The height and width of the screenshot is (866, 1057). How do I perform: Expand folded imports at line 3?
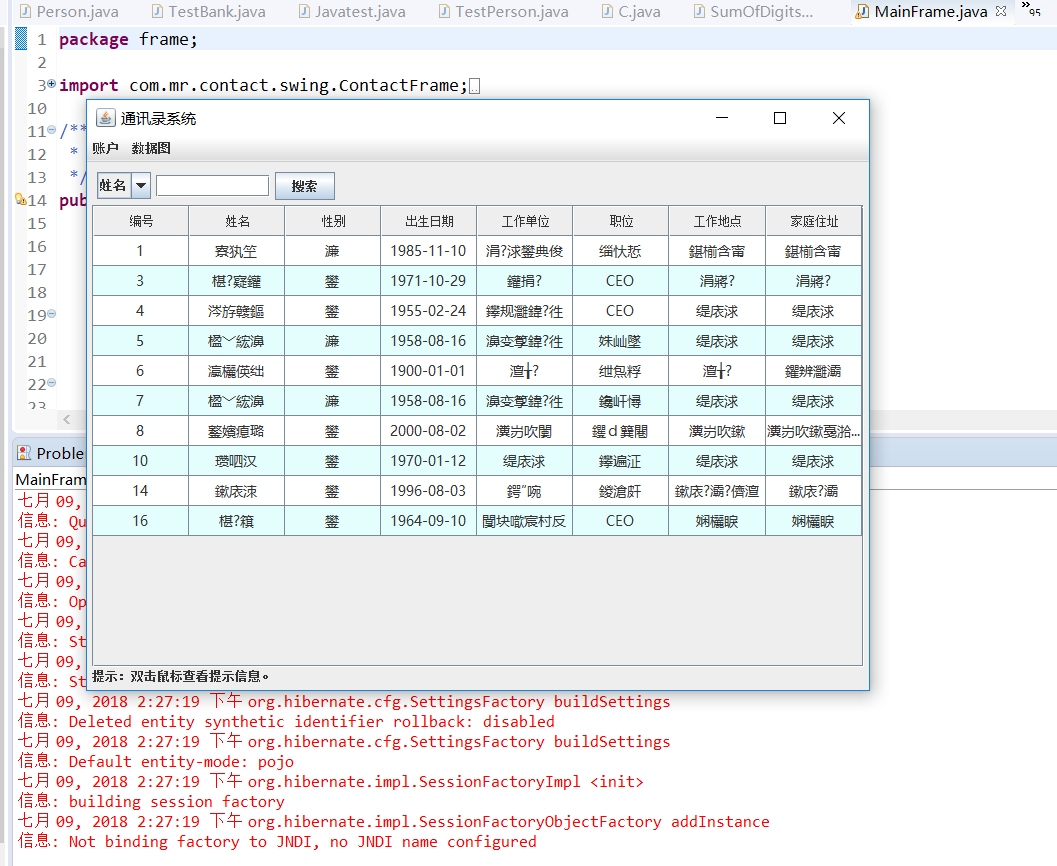(51, 84)
